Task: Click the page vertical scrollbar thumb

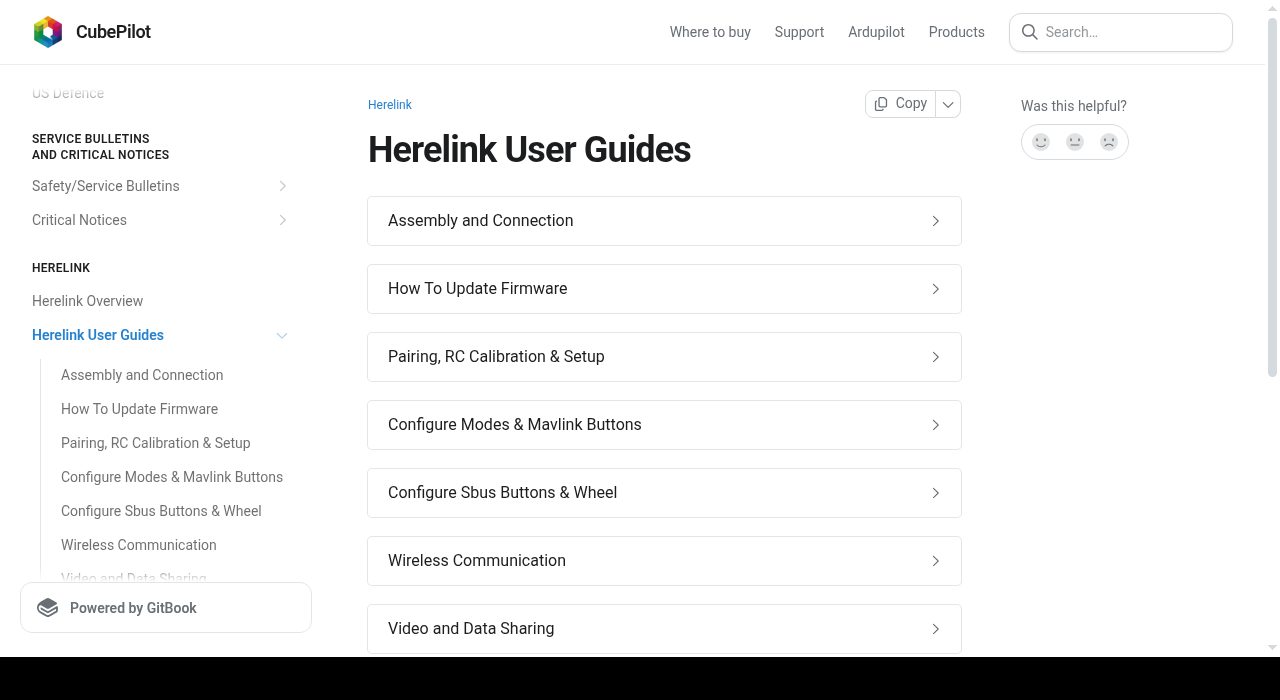Action: tap(1272, 197)
